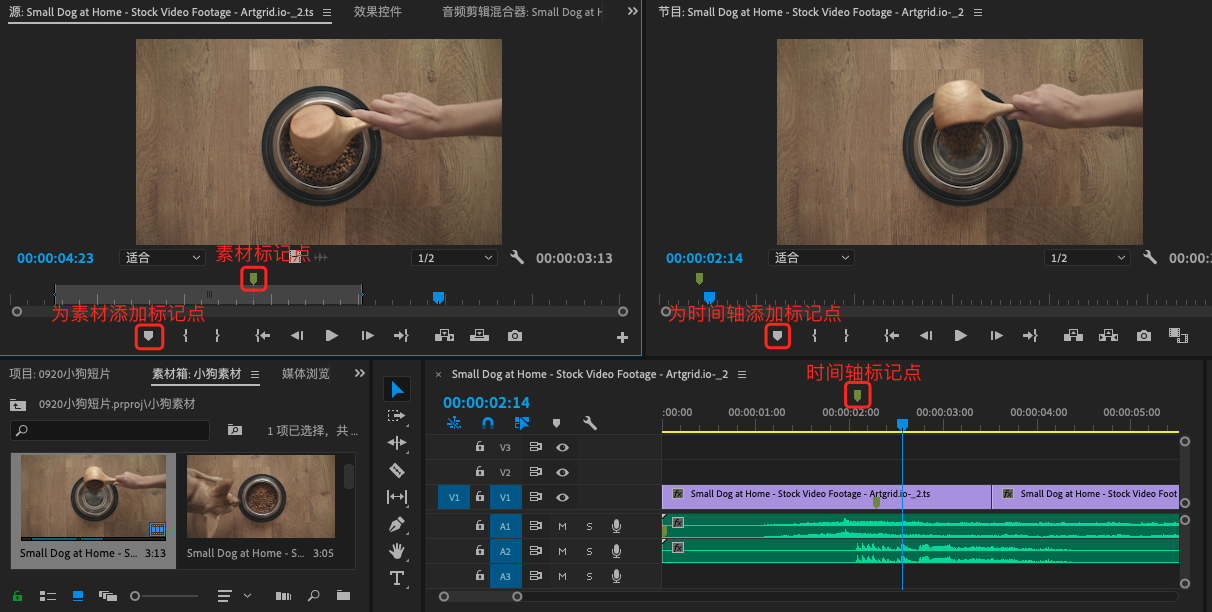Open Source monitor zoom dropdown "适合"
Image resolution: width=1212 pixels, height=612 pixels.
coord(162,258)
